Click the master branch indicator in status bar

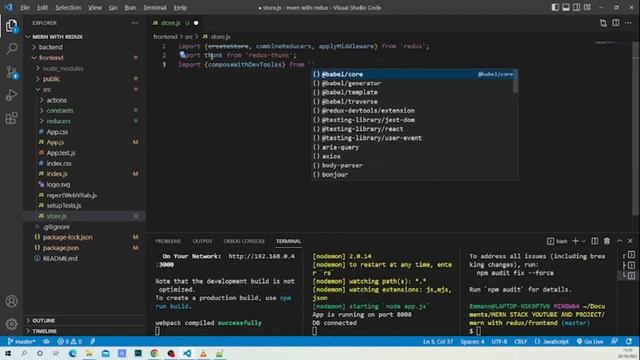coord(21,342)
